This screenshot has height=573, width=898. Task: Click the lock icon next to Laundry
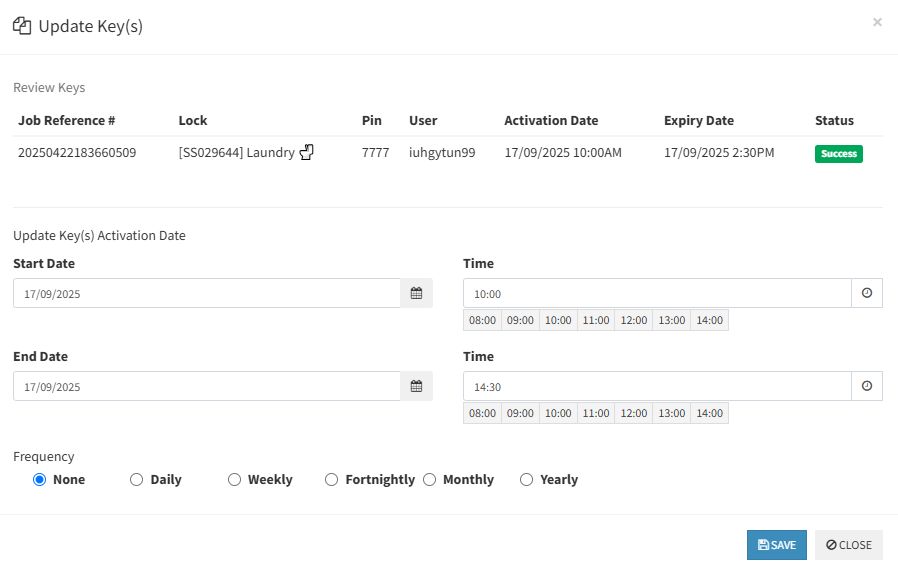coord(307,153)
